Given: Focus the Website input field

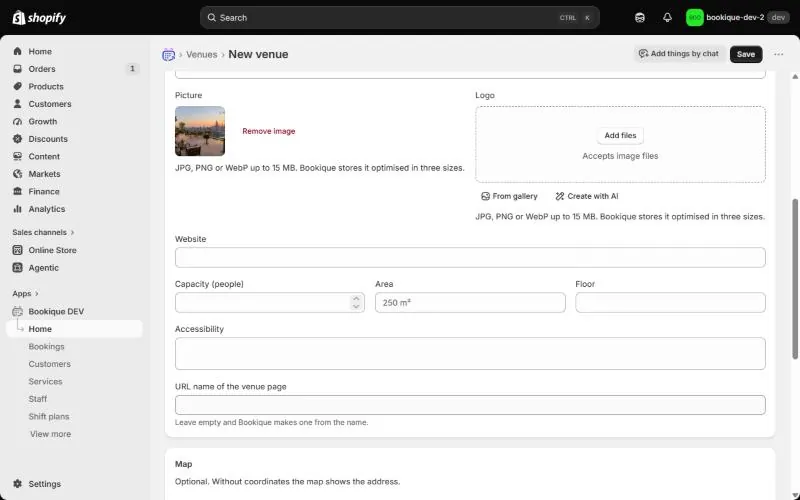Looking at the screenshot, I should pyautogui.click(x=470, y=258).
